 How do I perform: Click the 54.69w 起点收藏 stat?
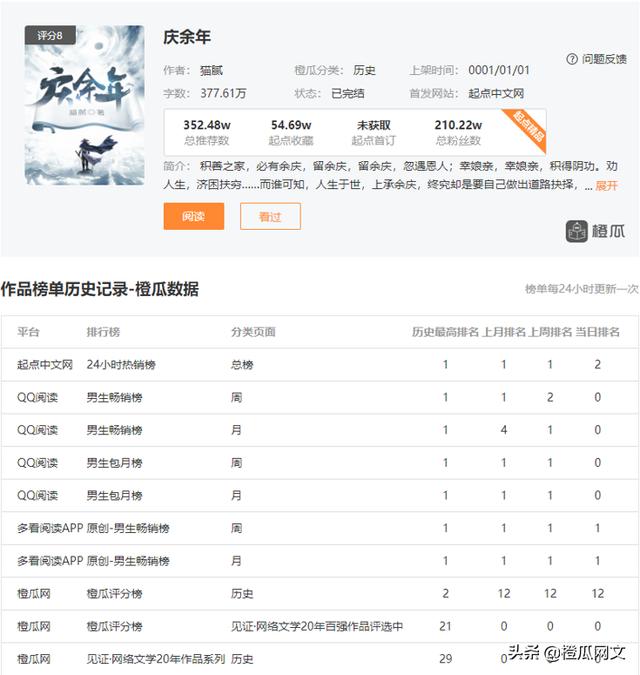pos(291,132)
